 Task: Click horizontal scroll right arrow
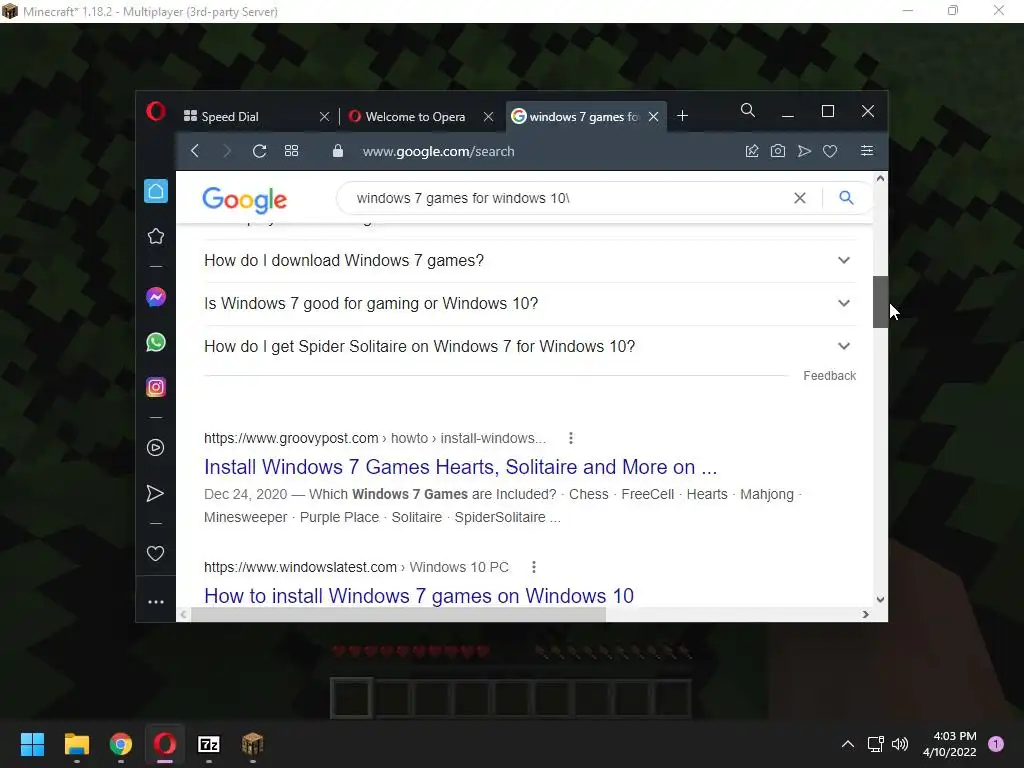pos(865,615)
